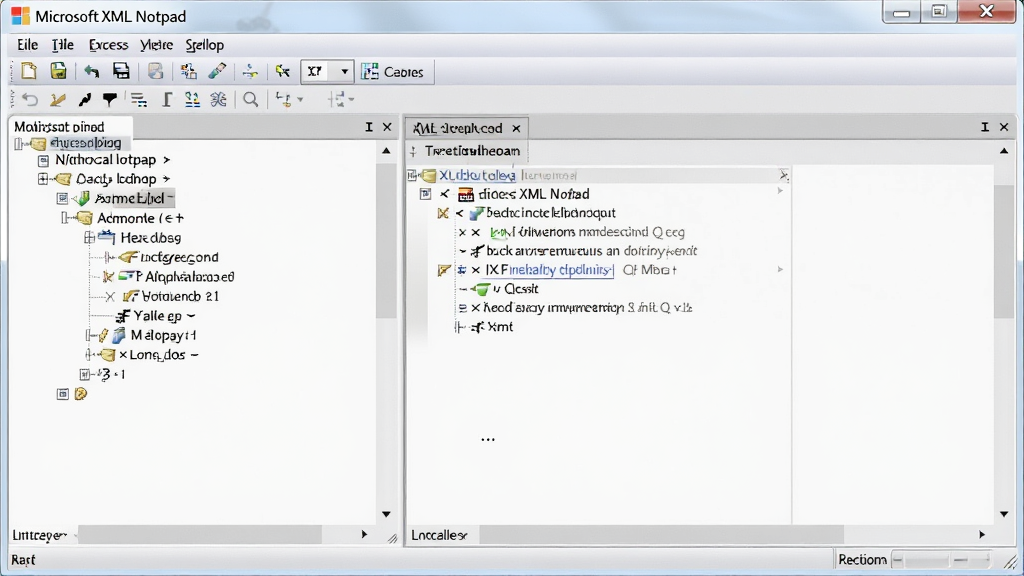Click the X at the end of the right root row
Image resolution: width=1024 pixels, height=576 pixels.
[784, 174]
